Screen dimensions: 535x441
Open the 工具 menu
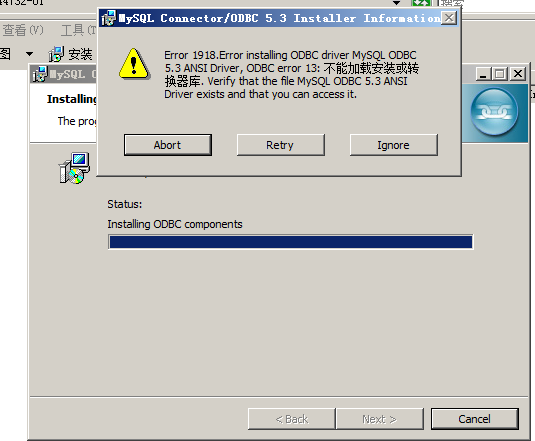click(x=78, y=30)
